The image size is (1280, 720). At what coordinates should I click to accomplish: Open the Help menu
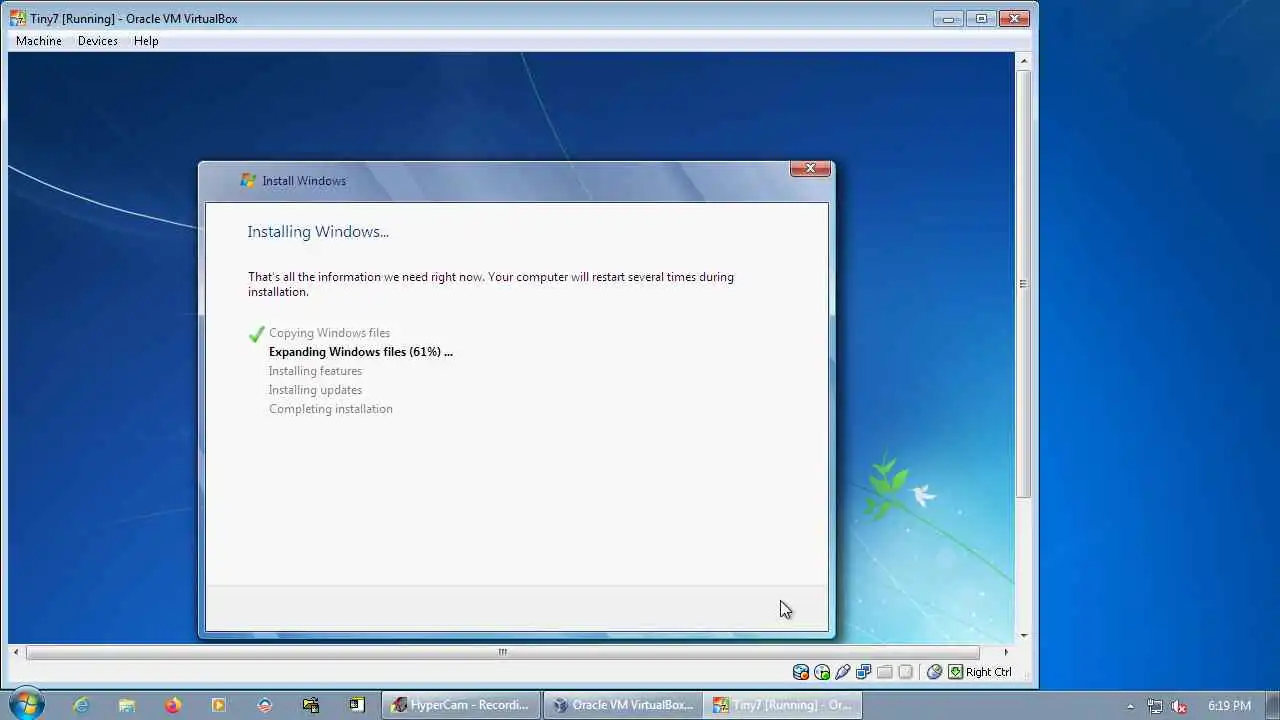tap(146, 41)
